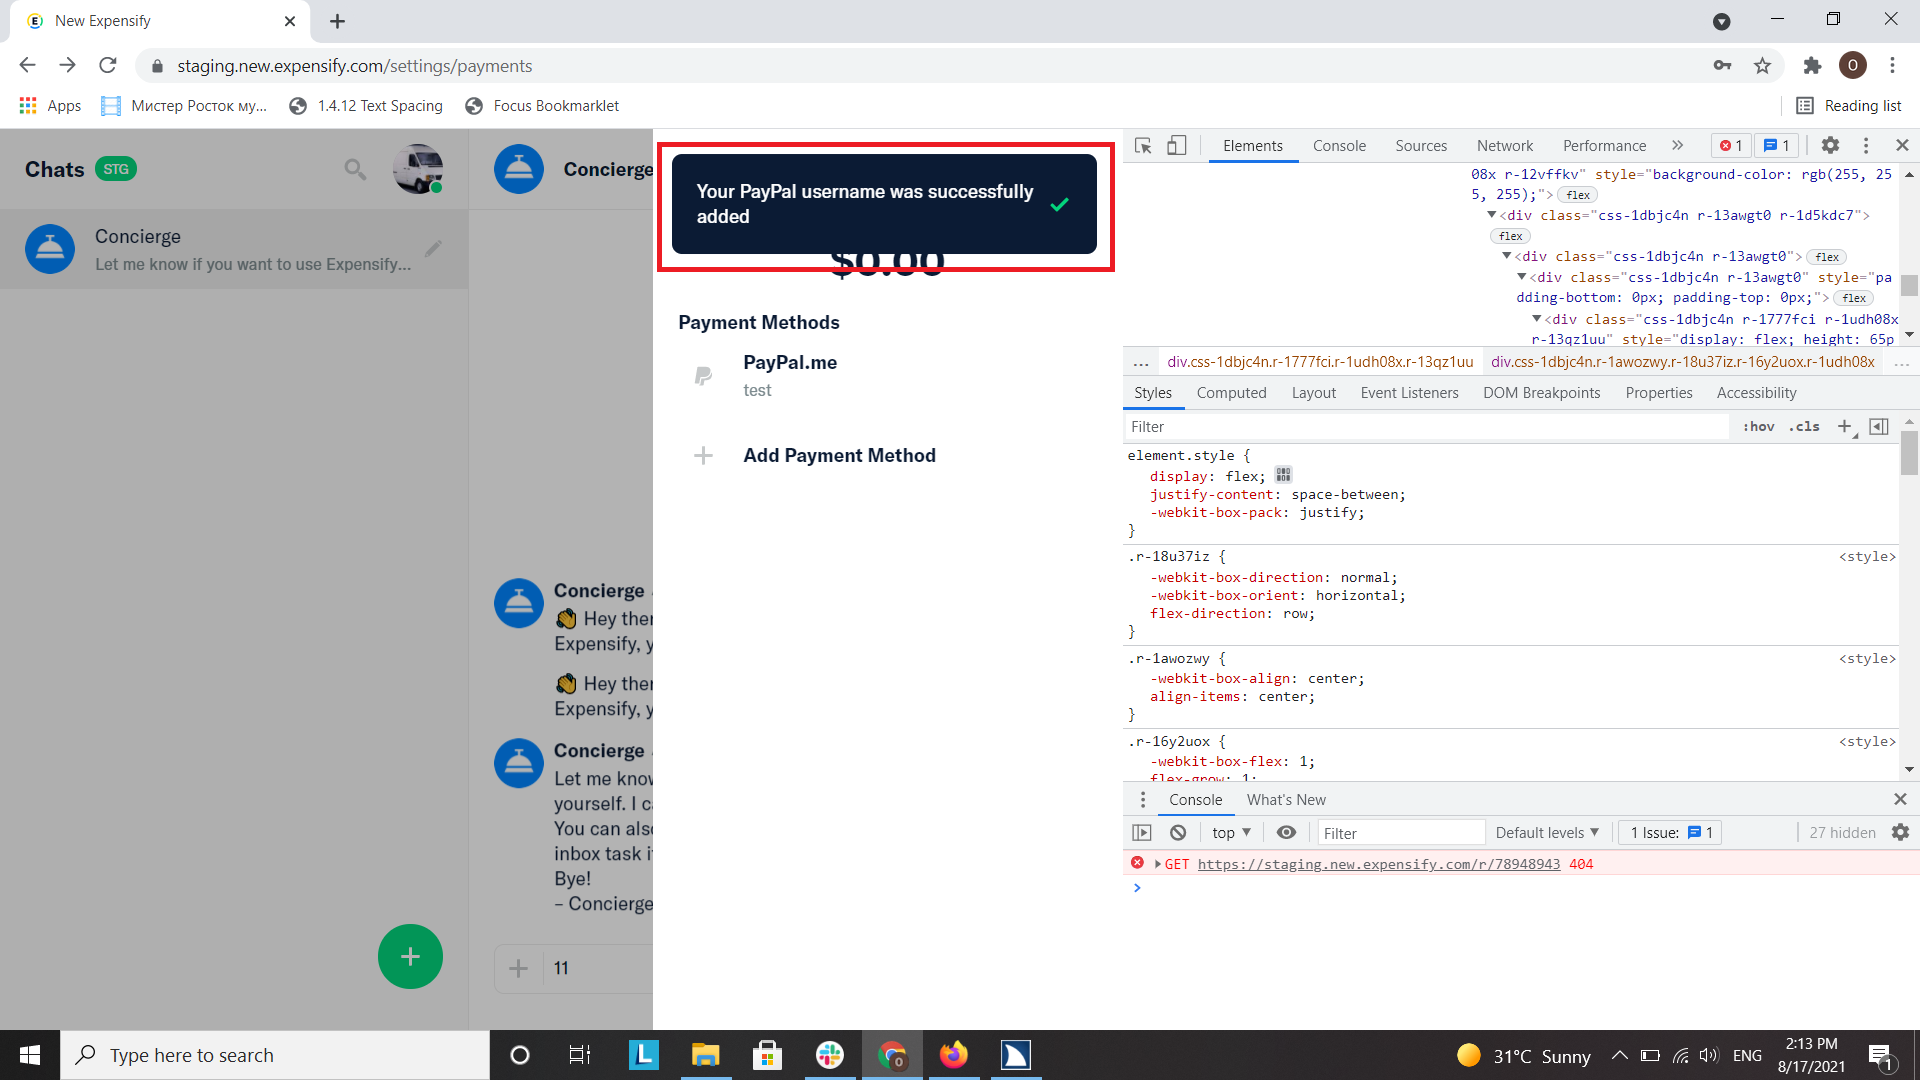Collapse the div with padding-bottom style
Image resolution: width=1920 pixels, height=1080 pixels.
click(x=1522, y=277)
